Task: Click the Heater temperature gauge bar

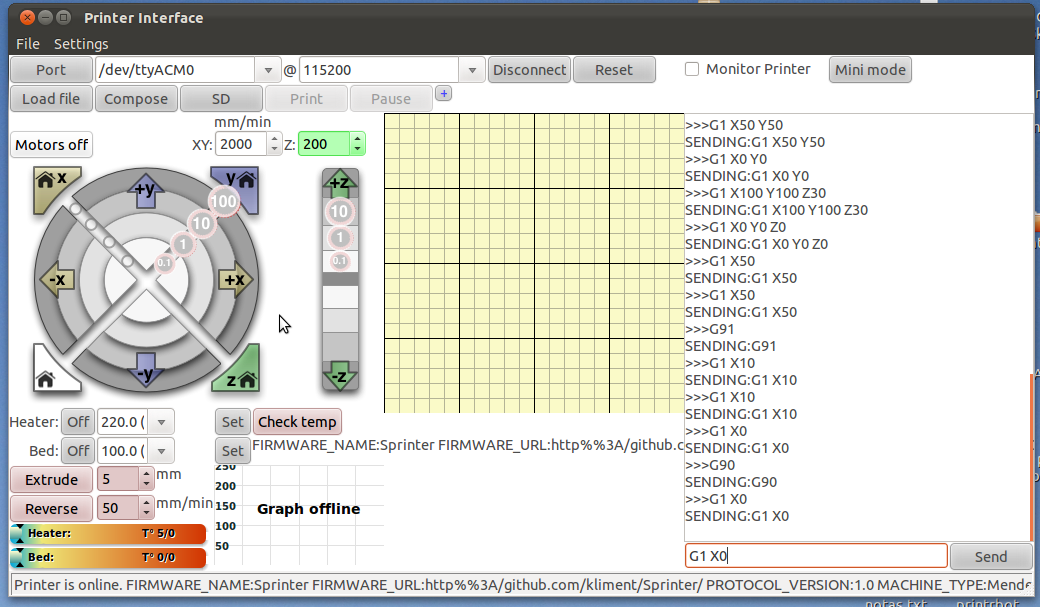Action: point(108,534)
